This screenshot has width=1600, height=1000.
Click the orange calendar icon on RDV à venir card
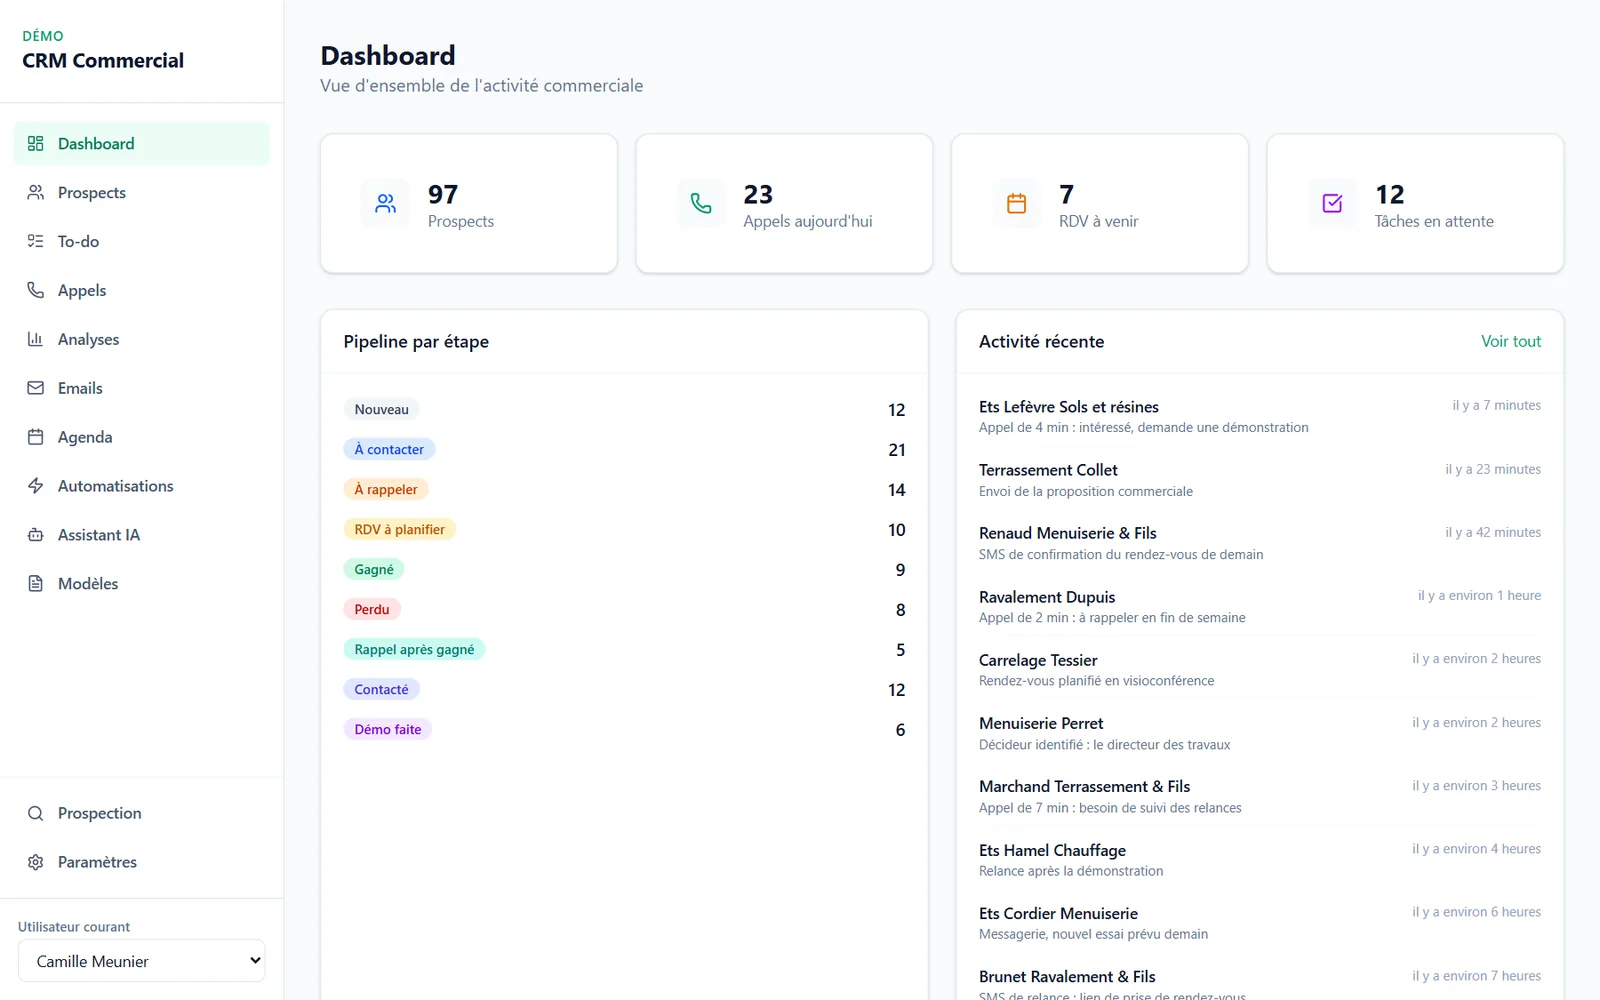click(1017, 204)
